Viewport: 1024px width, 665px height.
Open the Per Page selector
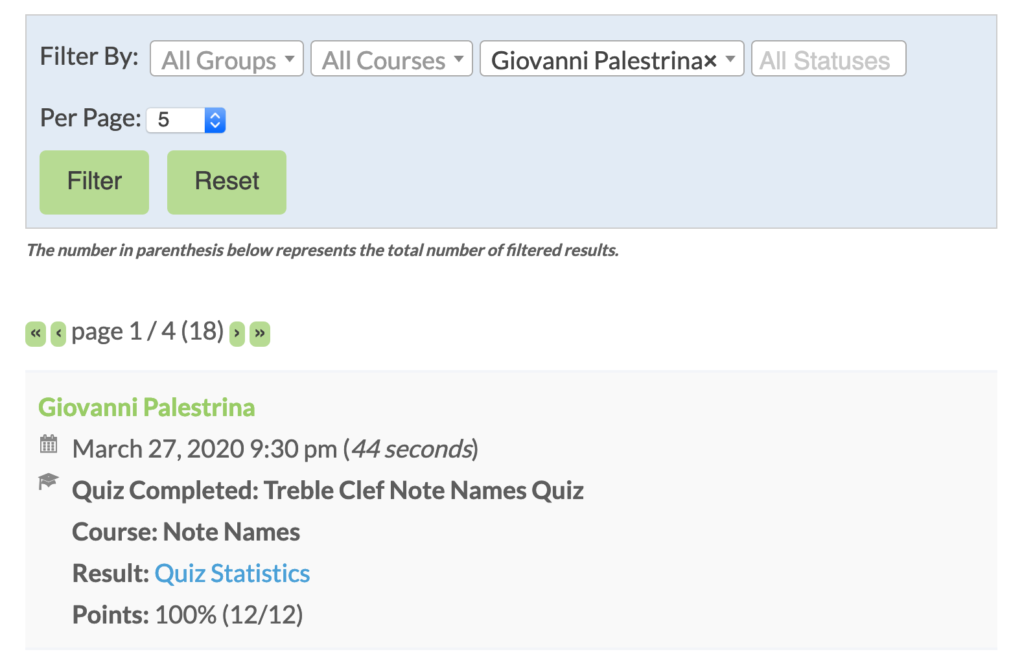186,120
